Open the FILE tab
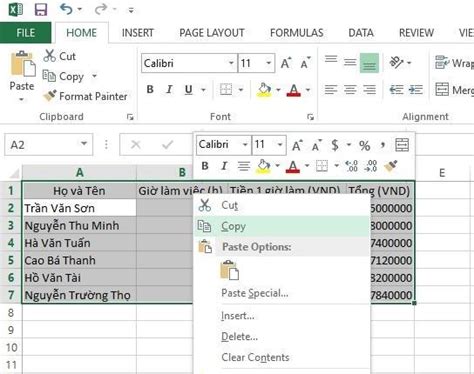Image resolution: width=474 pixels, height=374 pixels. (x=26, y=33)
